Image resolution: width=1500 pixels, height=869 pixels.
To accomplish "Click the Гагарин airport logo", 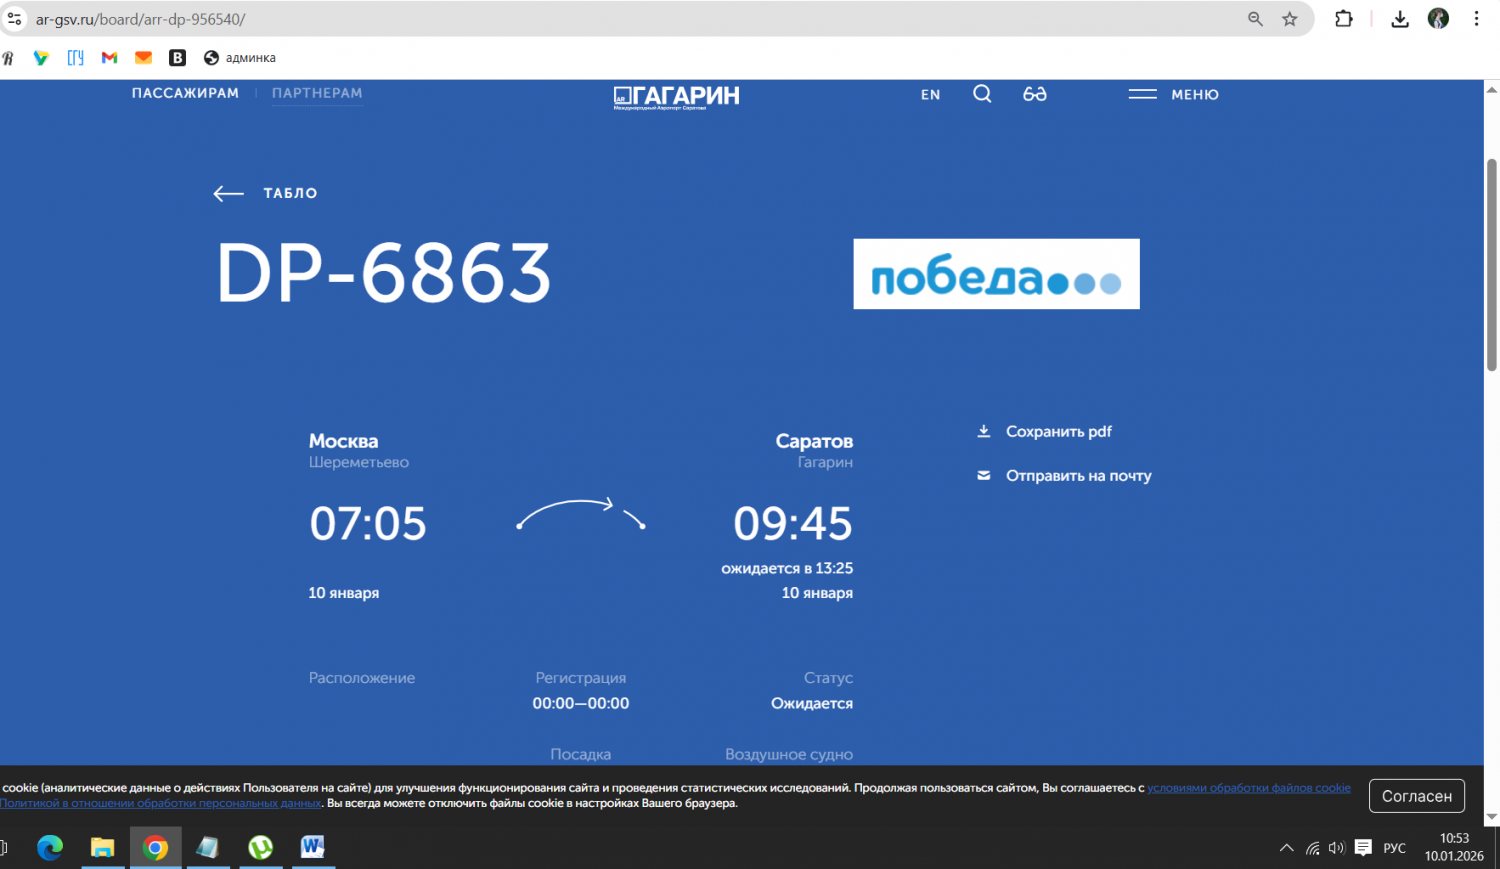I will [x=676, y=96].
